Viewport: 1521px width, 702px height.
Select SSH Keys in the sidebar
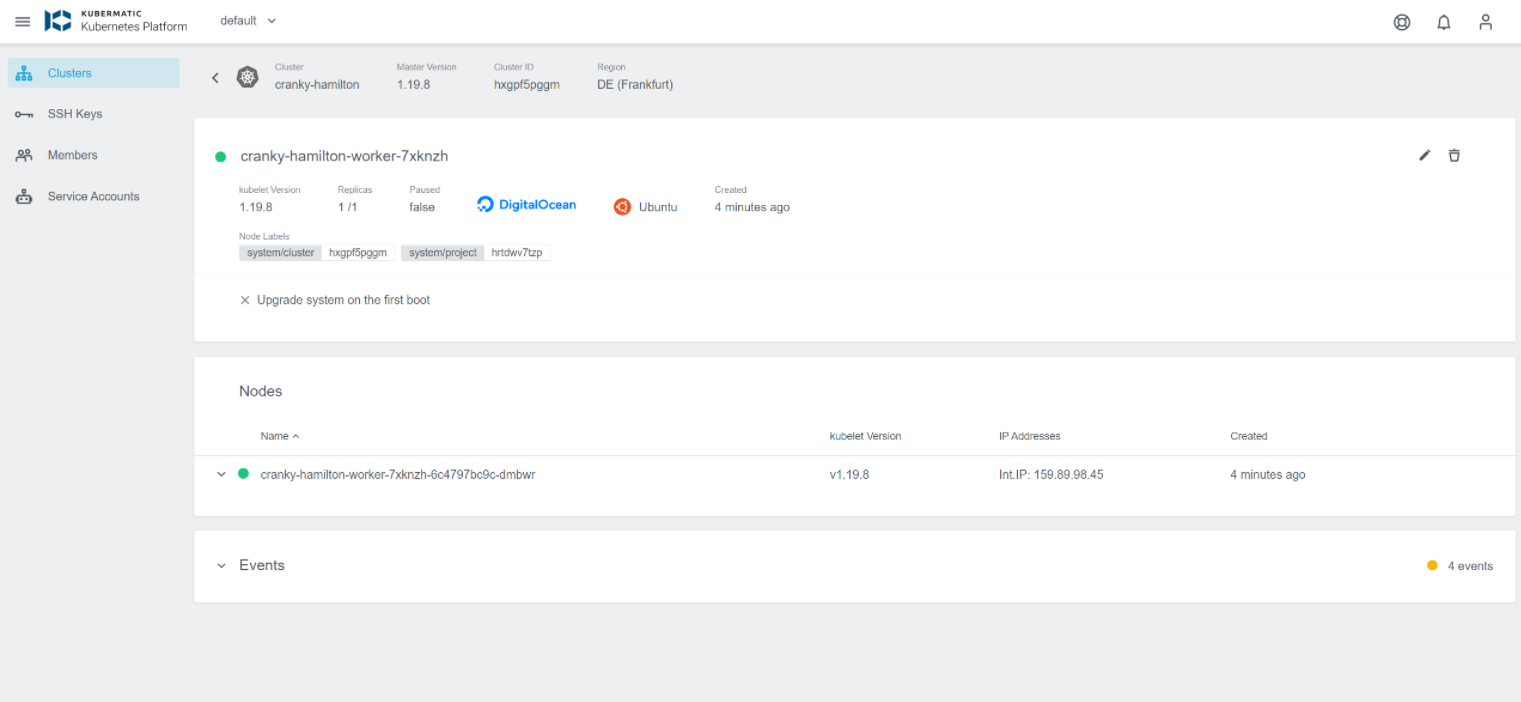click(75, 113)
